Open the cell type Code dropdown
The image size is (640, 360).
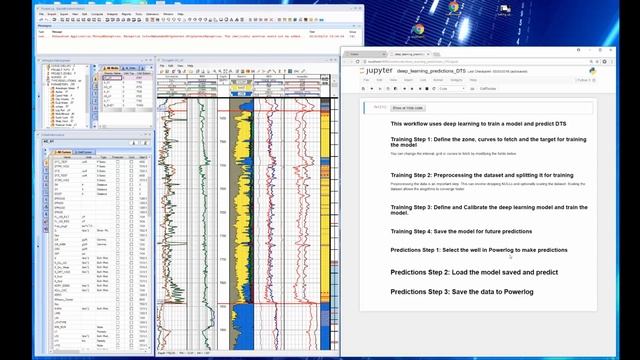[452, 89]
